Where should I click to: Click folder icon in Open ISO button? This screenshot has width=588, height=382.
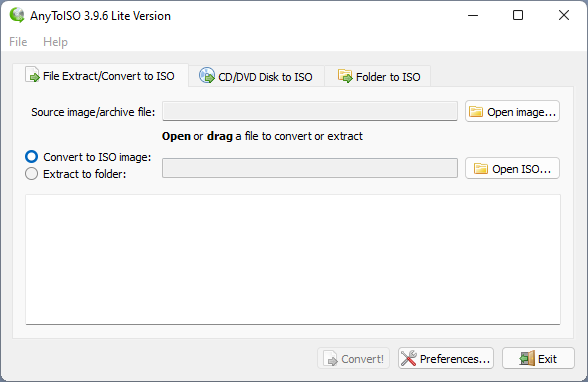(480, 169)
